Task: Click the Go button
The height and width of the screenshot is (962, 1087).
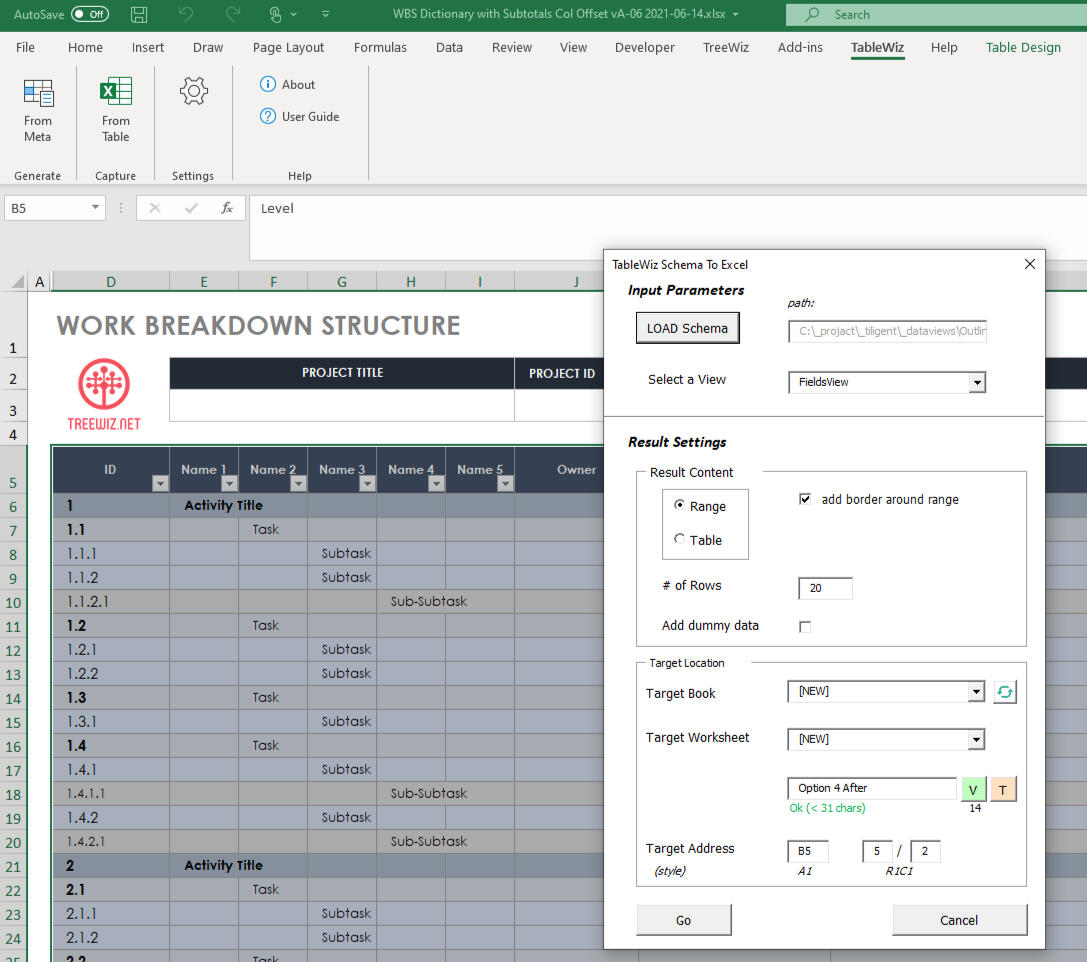Action: 684,920
